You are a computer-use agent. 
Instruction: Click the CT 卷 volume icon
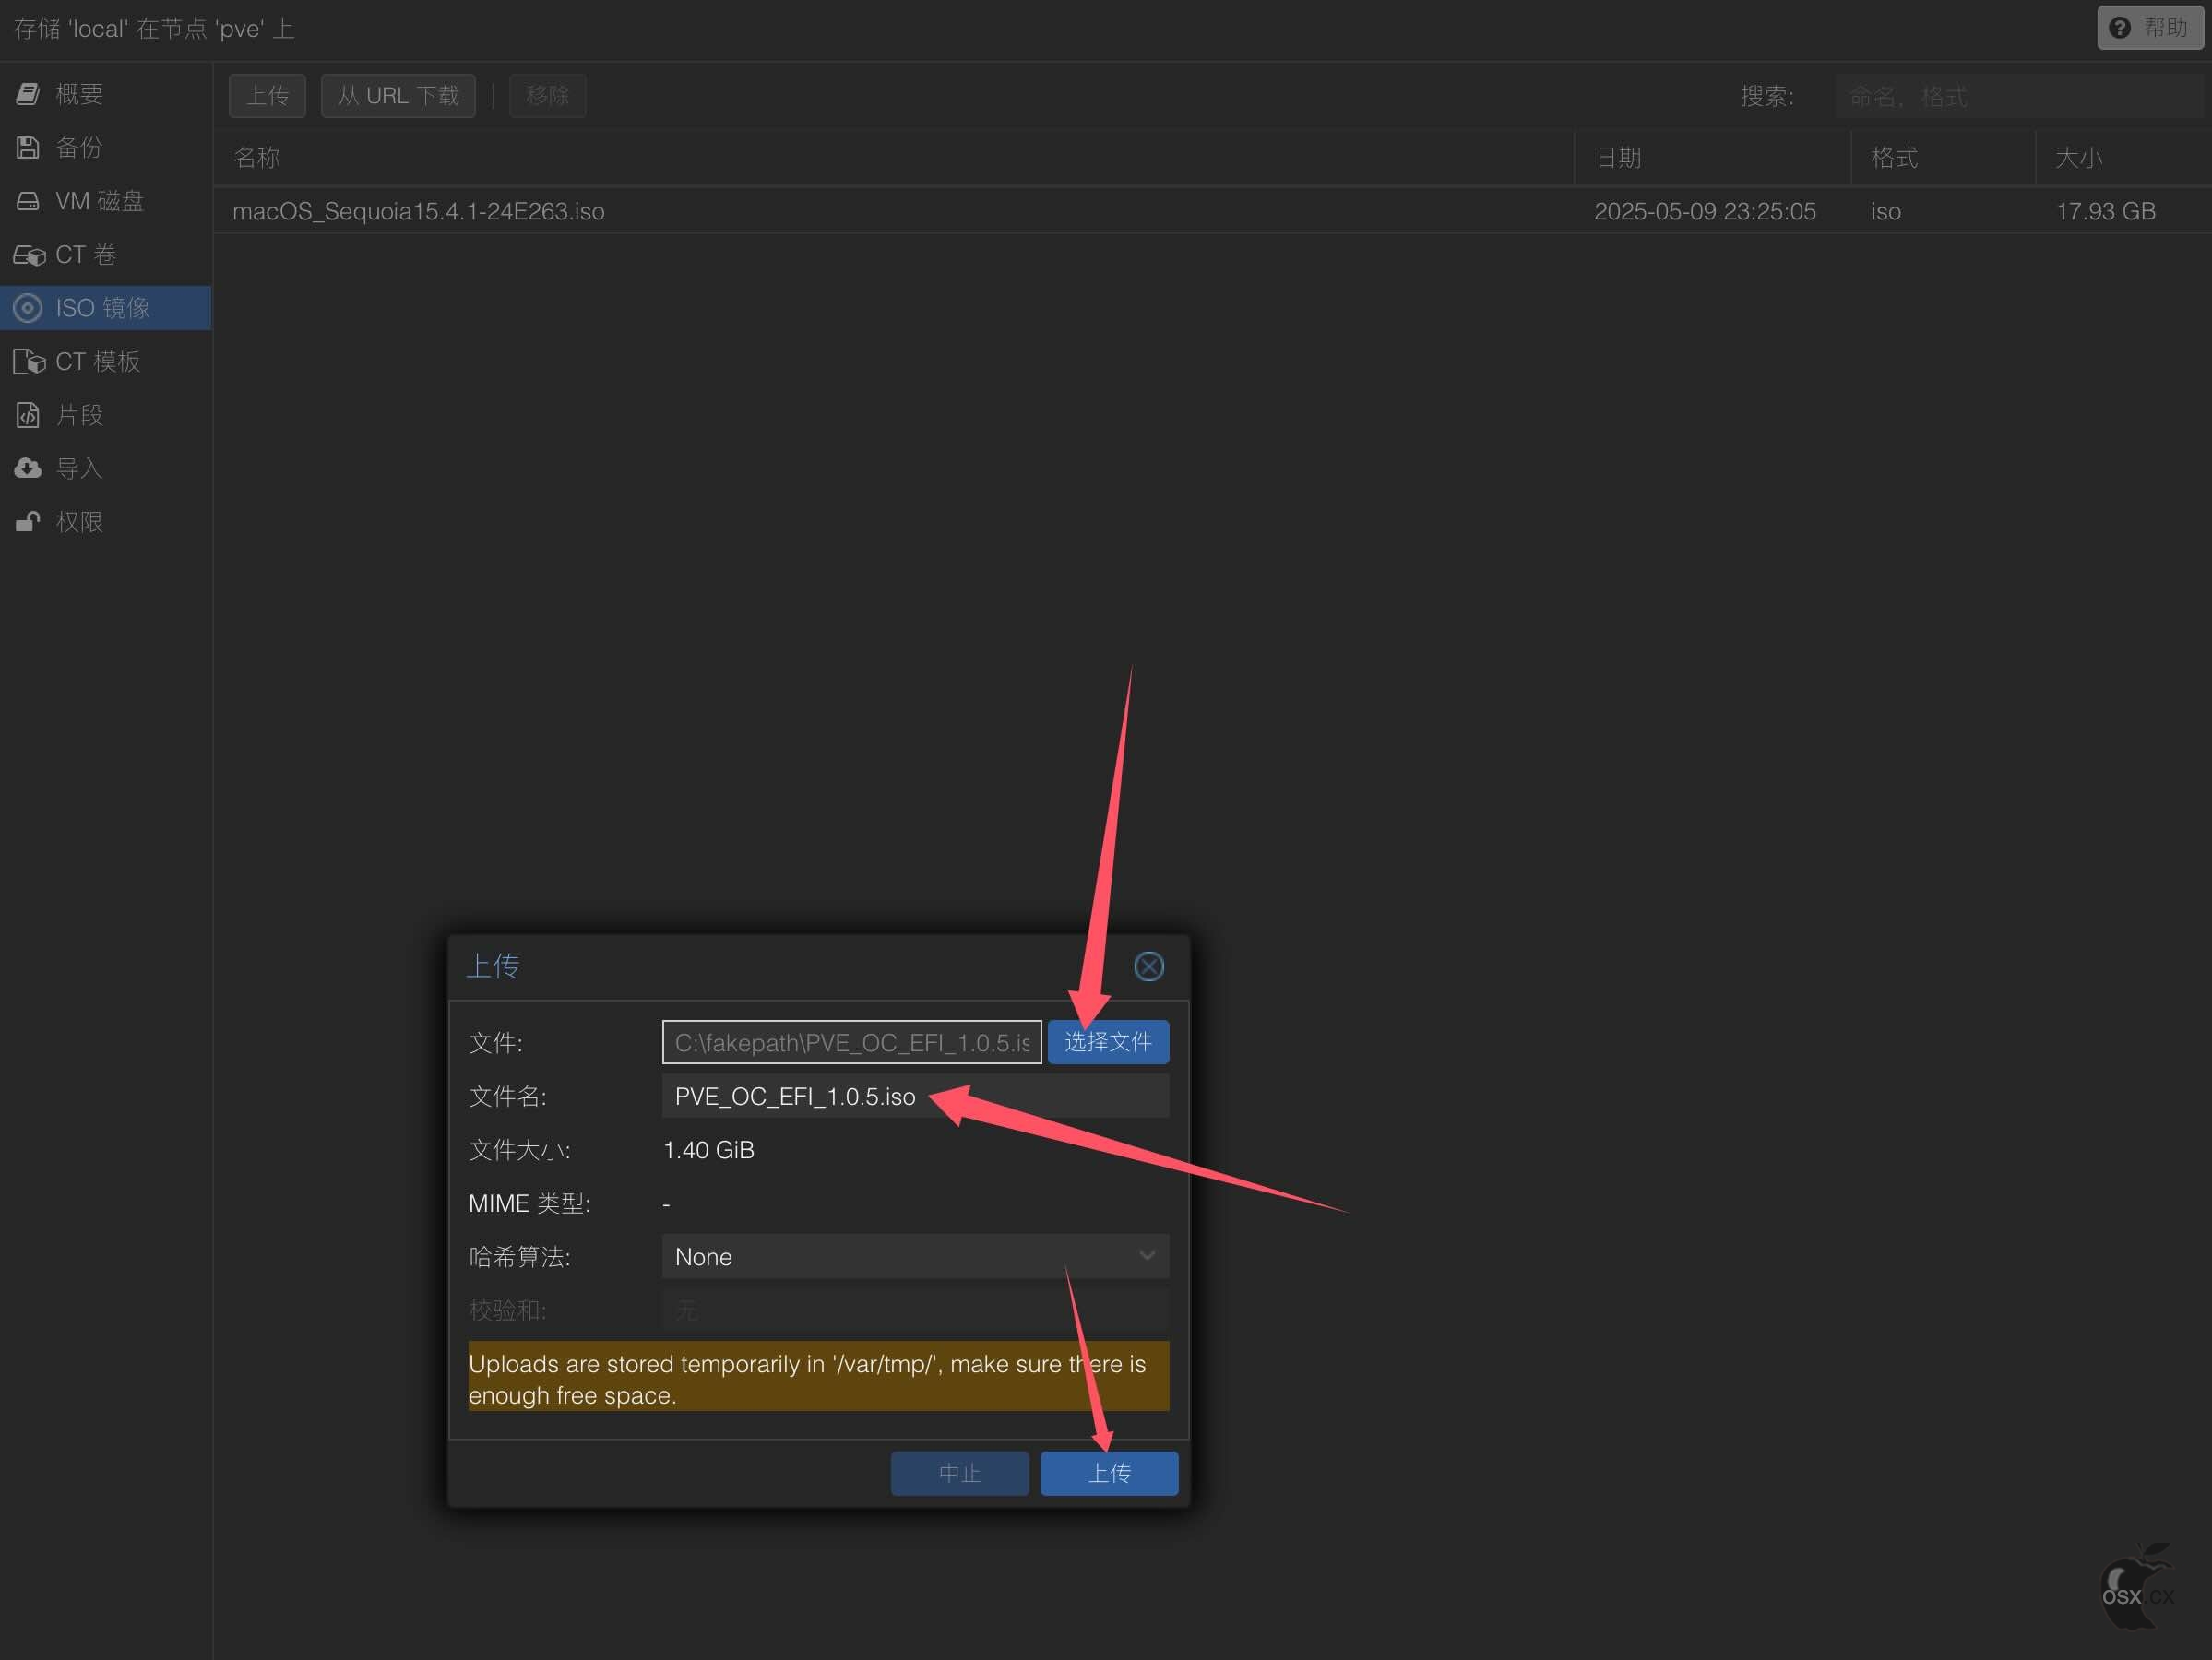(x=29, y=255)
